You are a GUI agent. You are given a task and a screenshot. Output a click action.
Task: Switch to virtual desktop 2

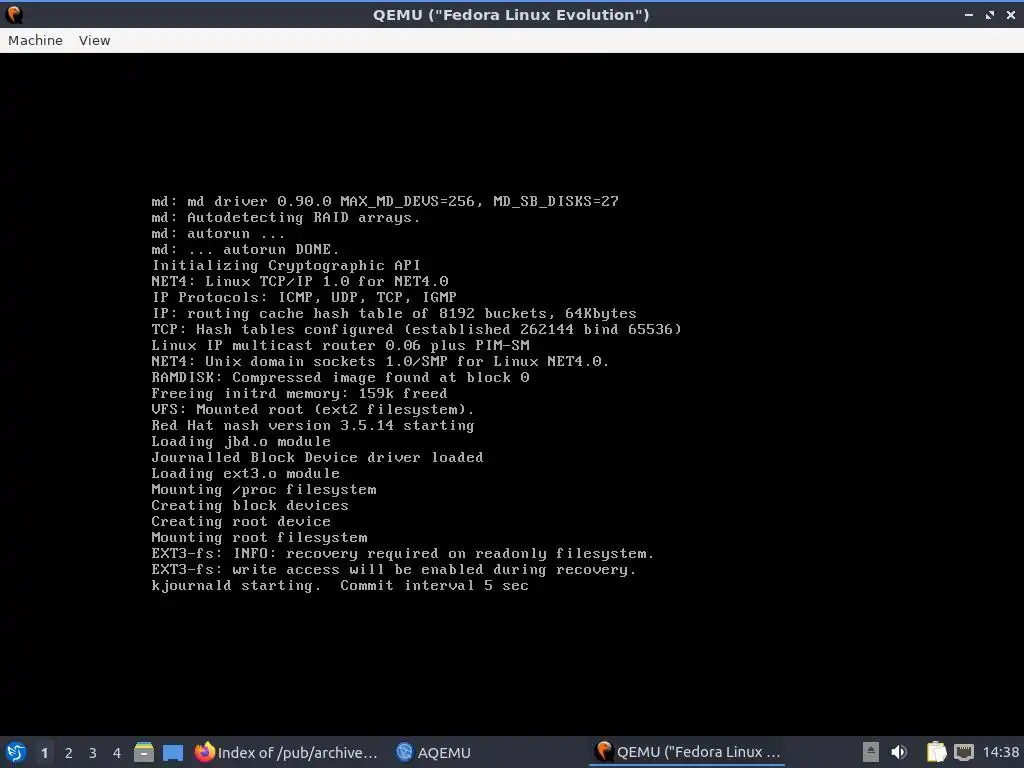click(69, 753)
